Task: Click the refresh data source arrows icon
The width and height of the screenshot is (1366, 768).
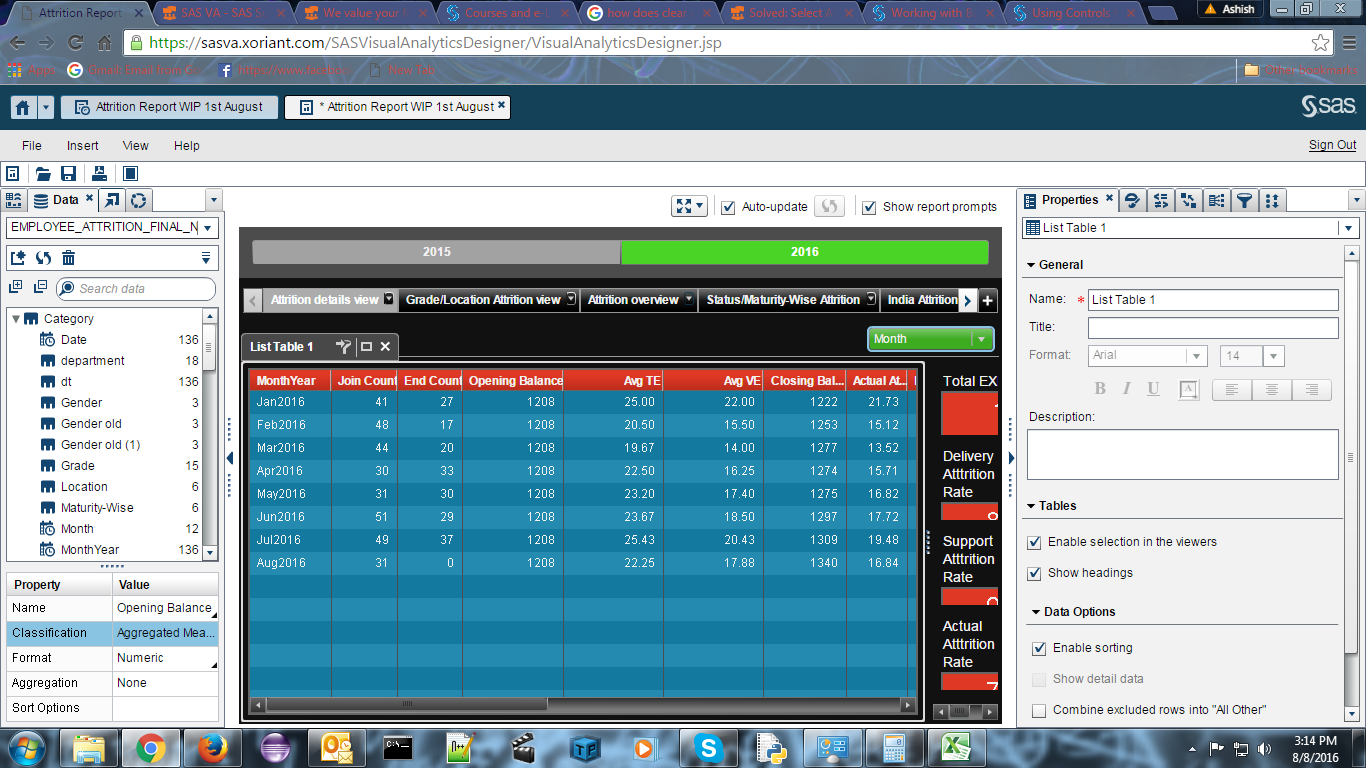Action: pos(43,258)
